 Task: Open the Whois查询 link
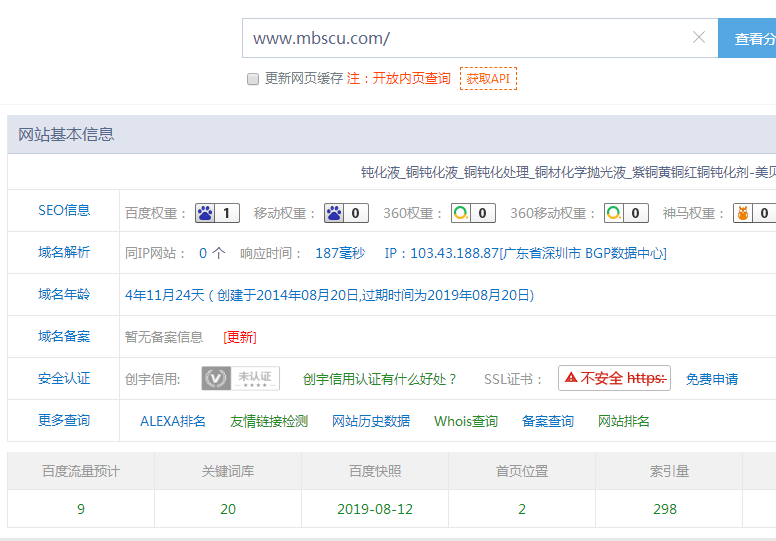point(466,422)
